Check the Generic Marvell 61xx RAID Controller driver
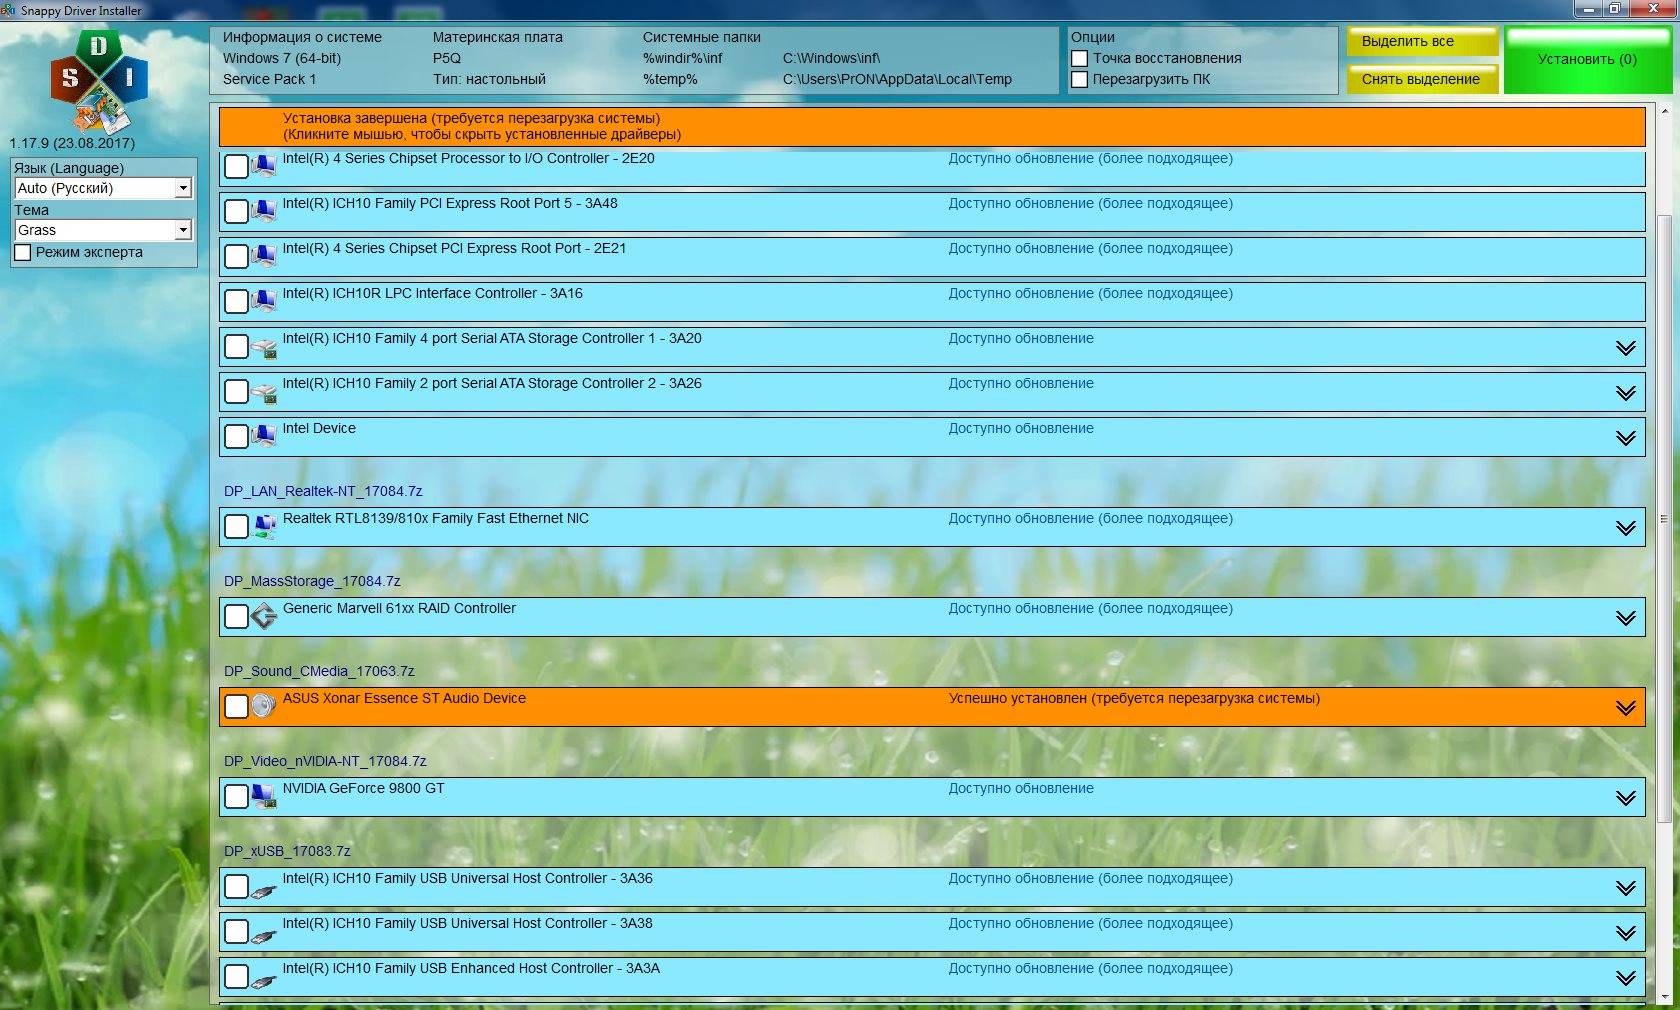 [x=236, y=616]
